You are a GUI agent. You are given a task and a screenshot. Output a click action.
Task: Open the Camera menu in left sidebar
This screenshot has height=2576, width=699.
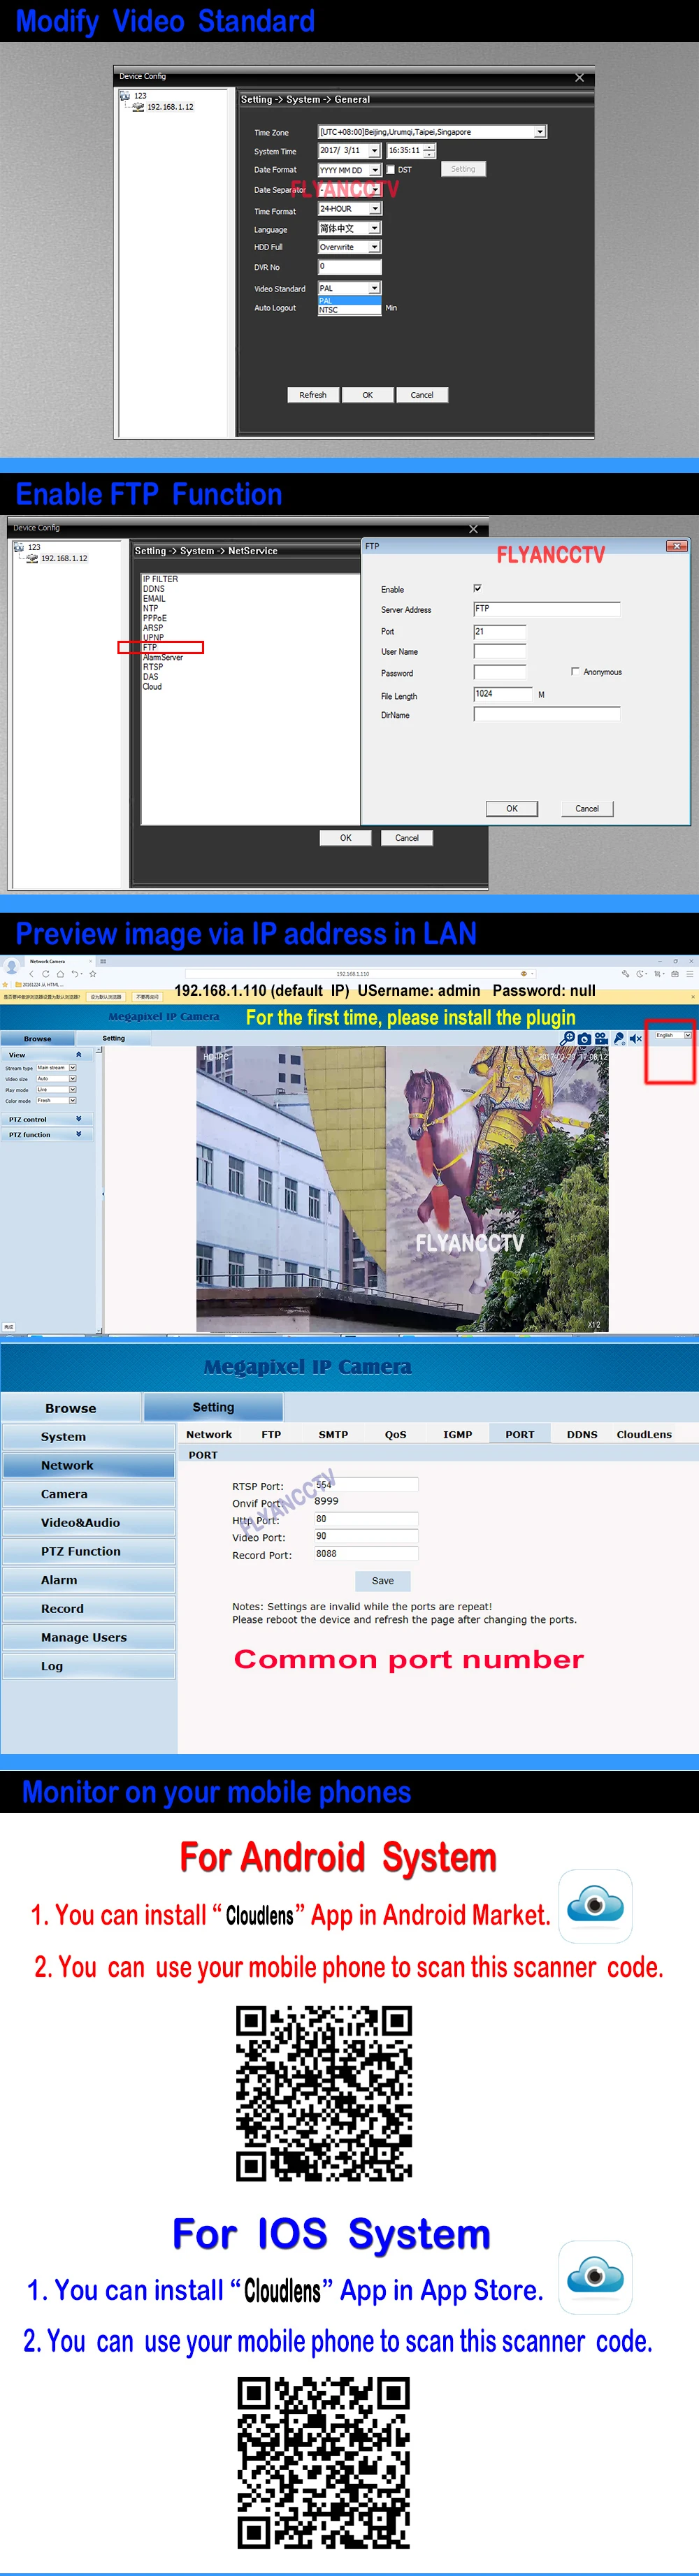(x=89, y=1494)
